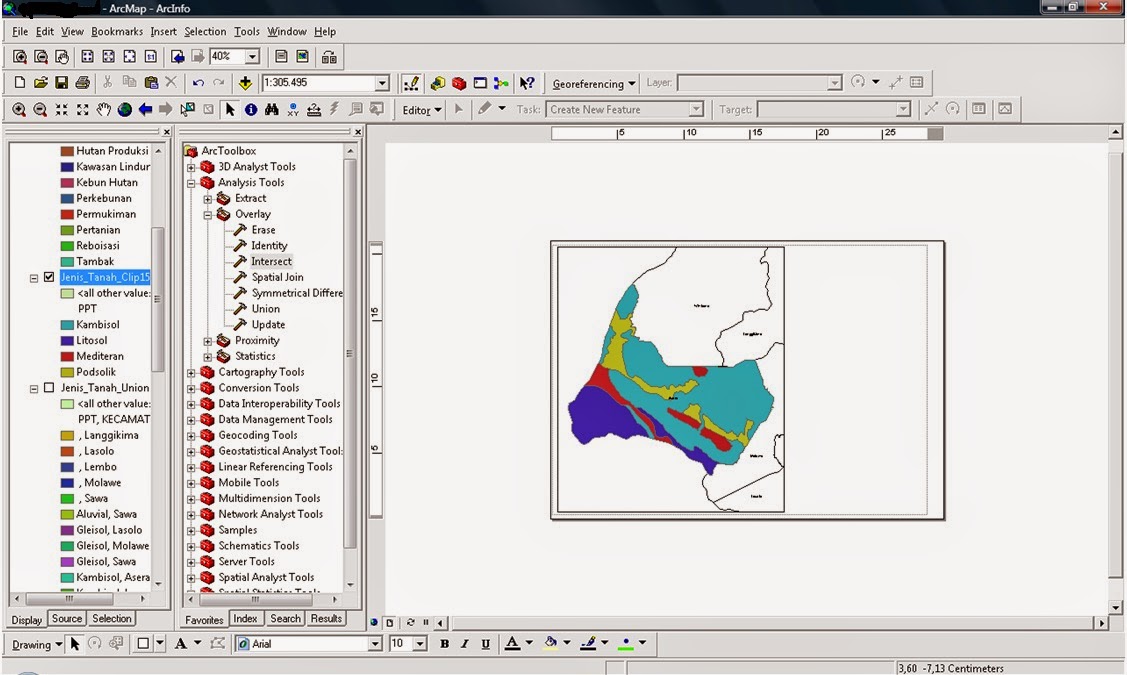1127x675 pixels.
Task: Open the Selection menu
Action: click(204, 31)
